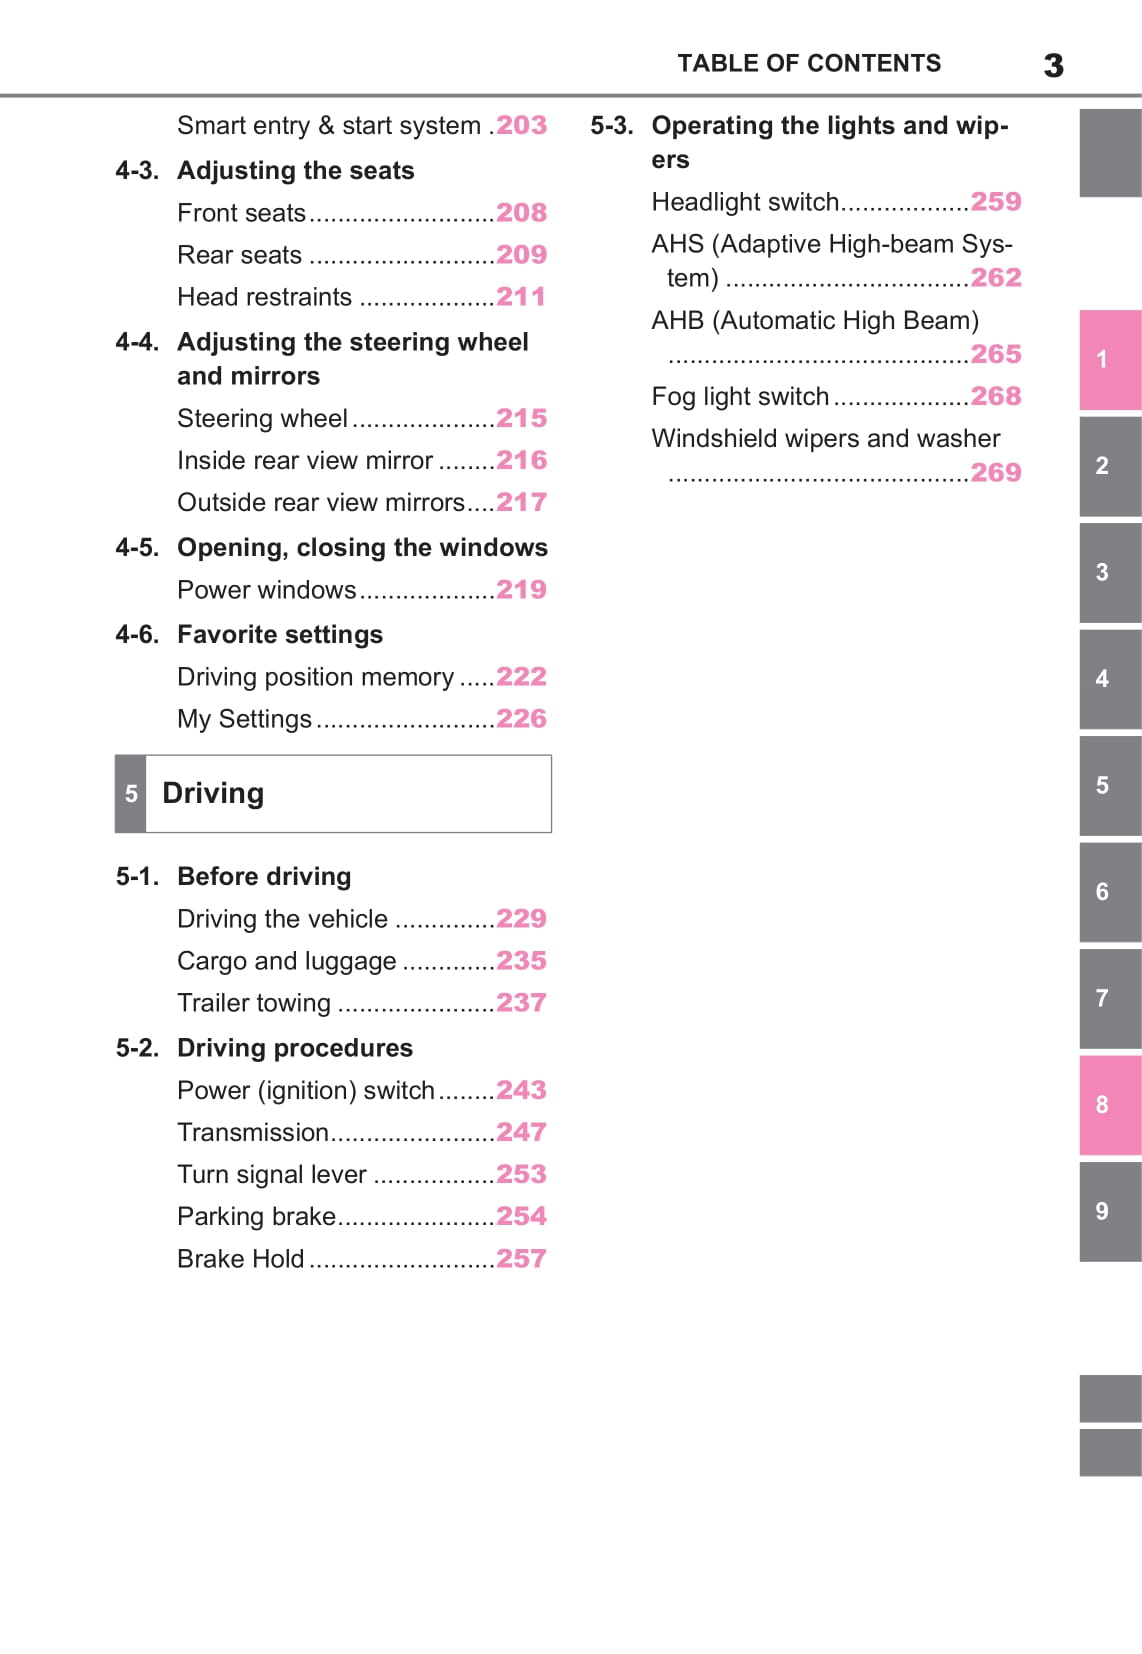Image resolution: width=1142 pixels, height=1654 pixels.
Task: Go to Head restraints page 211
Action: (x=521, y=297)
